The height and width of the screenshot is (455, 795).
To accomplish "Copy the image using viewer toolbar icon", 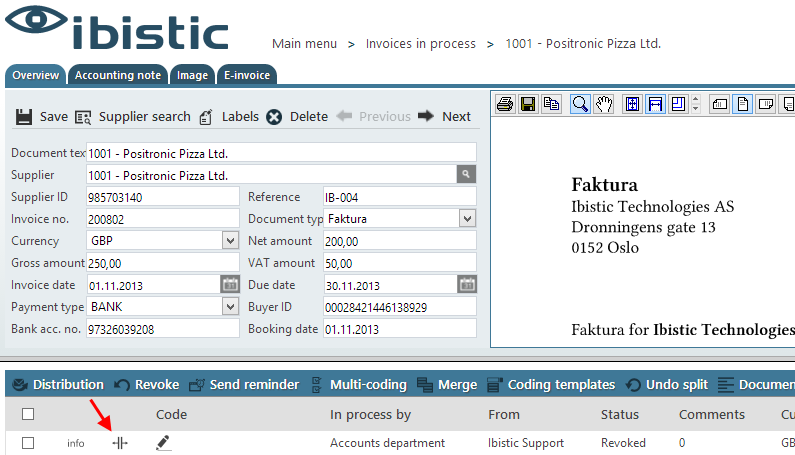I will click(551, 104).
